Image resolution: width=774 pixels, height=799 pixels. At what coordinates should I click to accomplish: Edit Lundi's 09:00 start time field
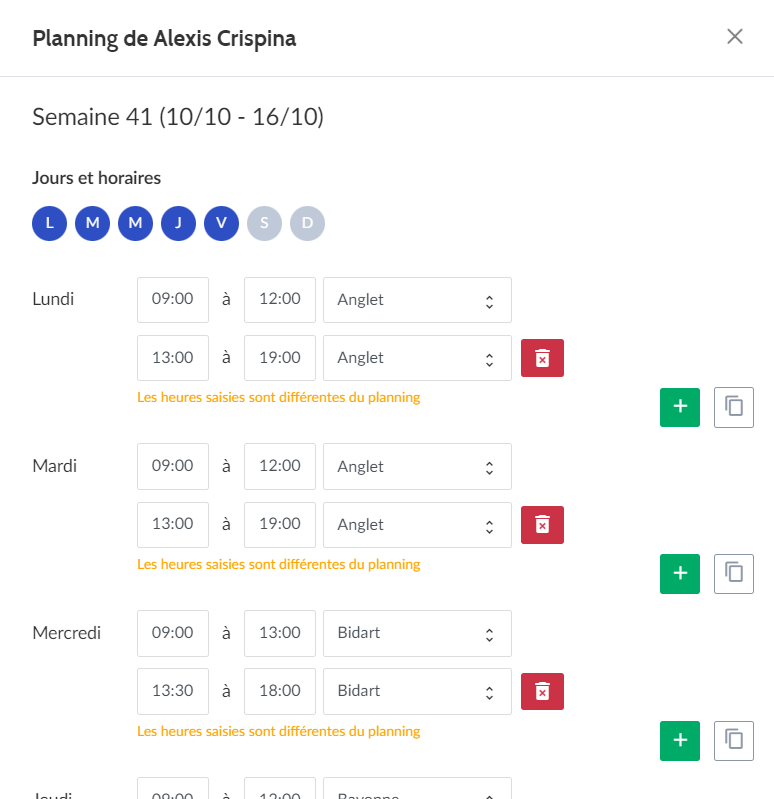[x=173, y=300]
